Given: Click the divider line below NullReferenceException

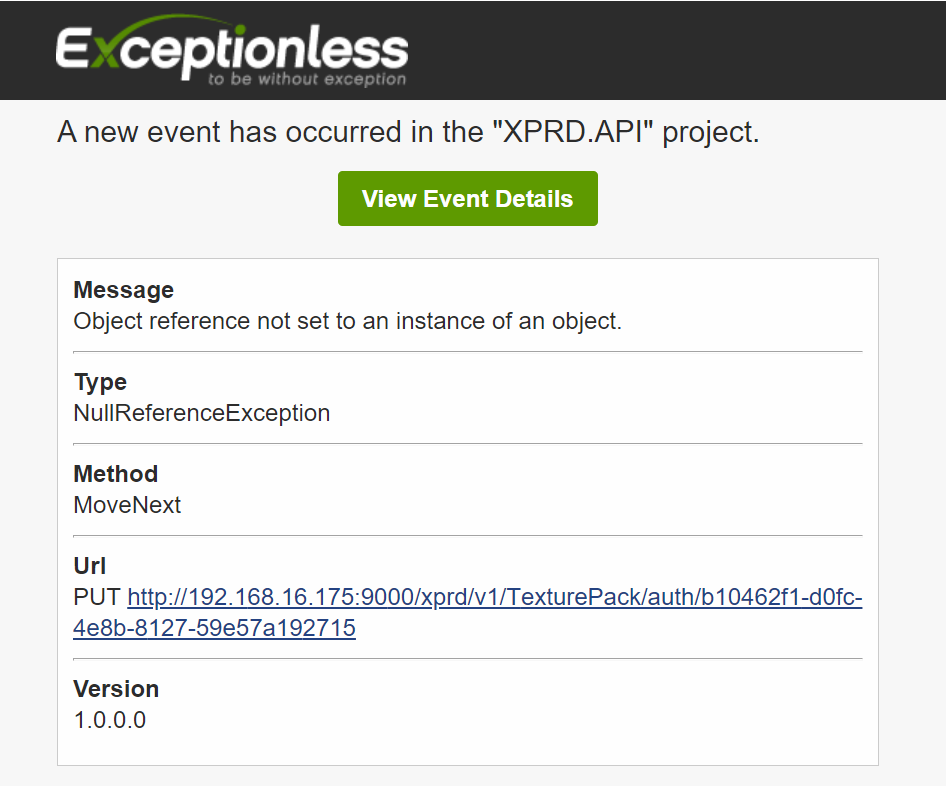Looking at the screenshot, I should pyautogui.click(x=468, y=443).
